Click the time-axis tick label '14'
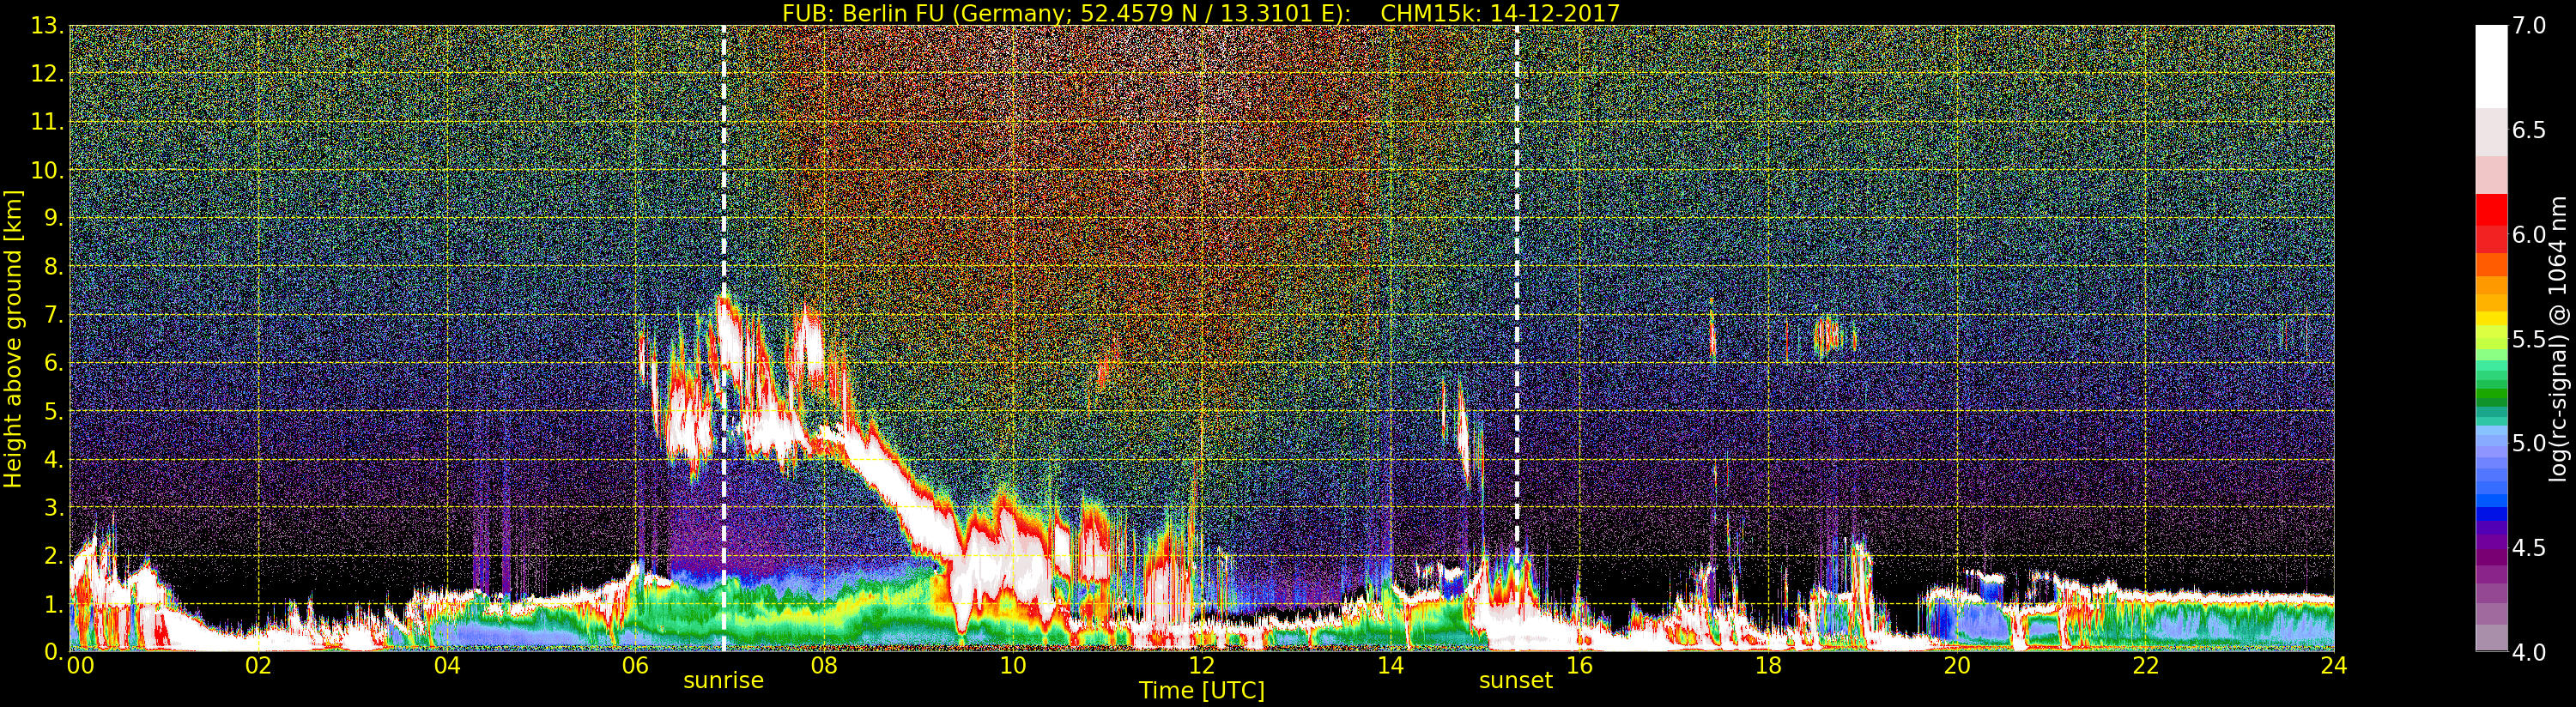This screenshot has height=707, width=2576. point(1390,666)
